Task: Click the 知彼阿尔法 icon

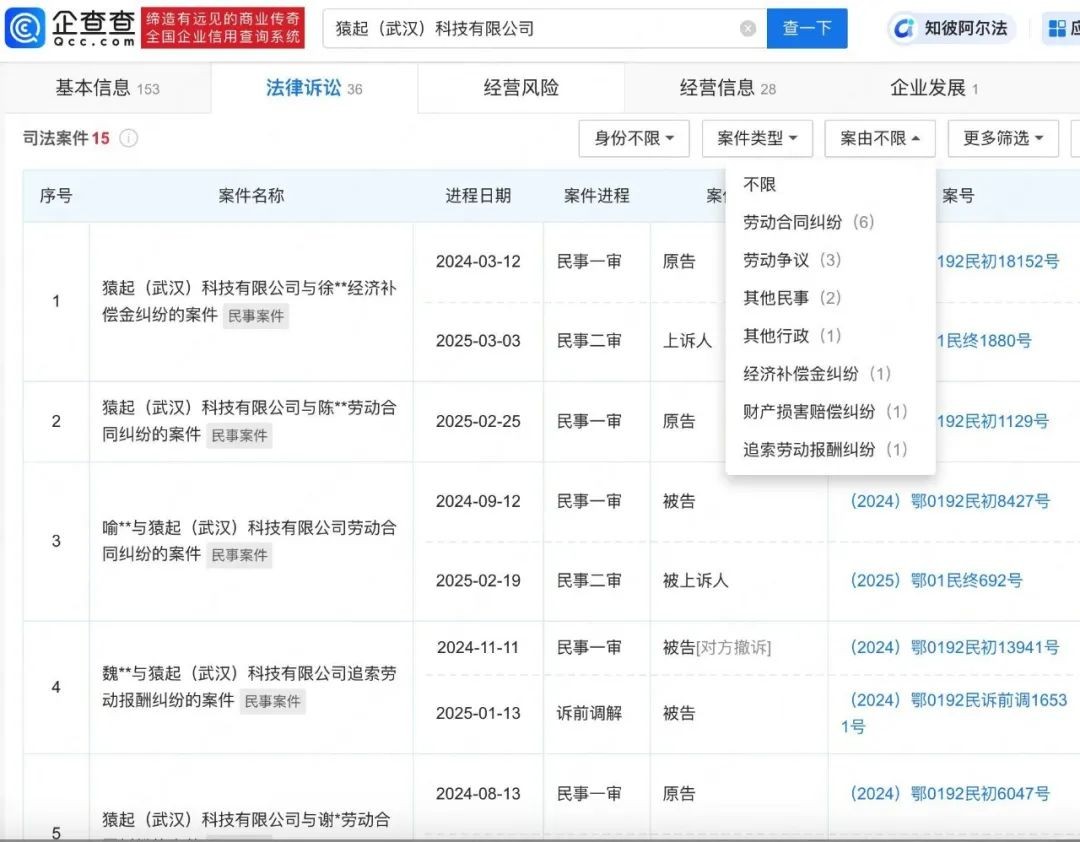Action: (x=905, y=29)
